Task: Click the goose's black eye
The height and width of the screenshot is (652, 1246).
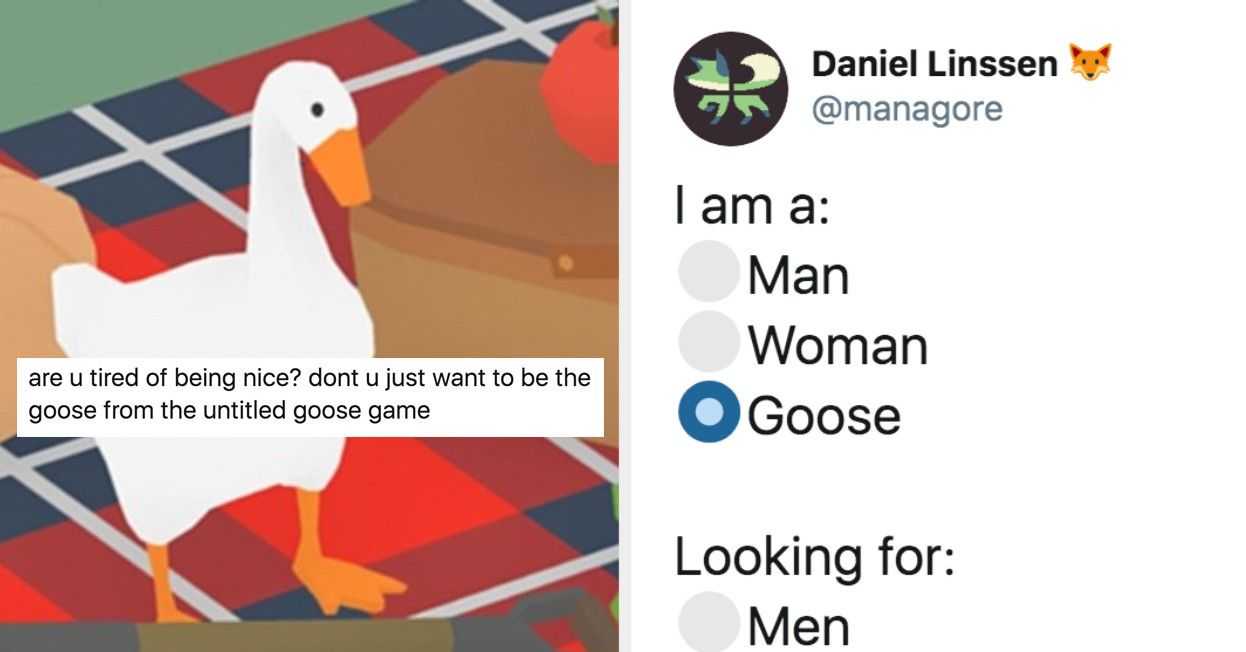Action: click(317, 108)
